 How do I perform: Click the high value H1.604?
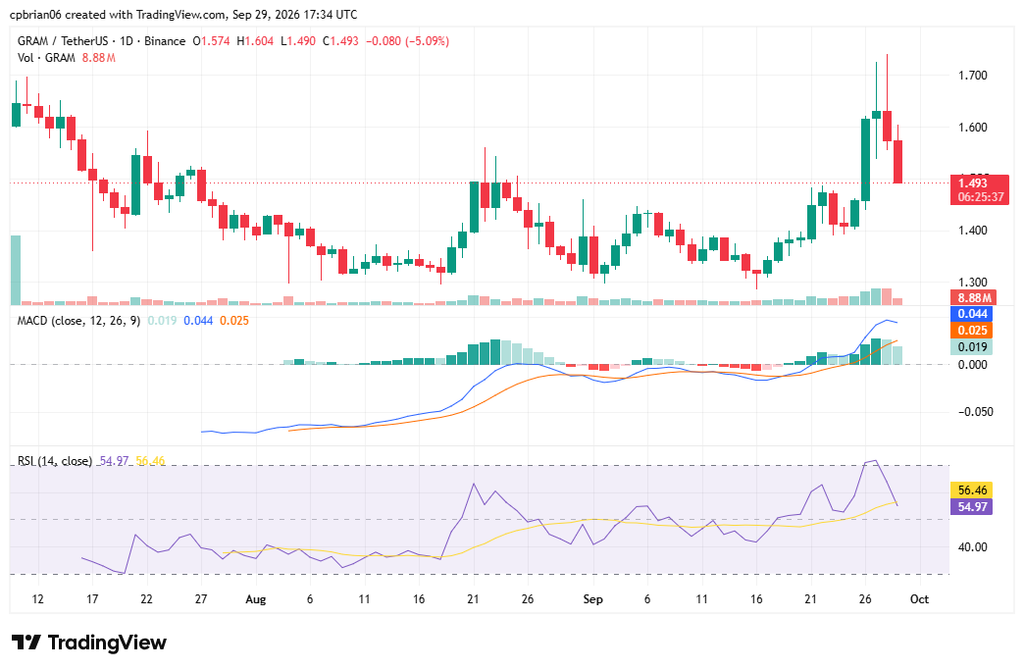255,41
